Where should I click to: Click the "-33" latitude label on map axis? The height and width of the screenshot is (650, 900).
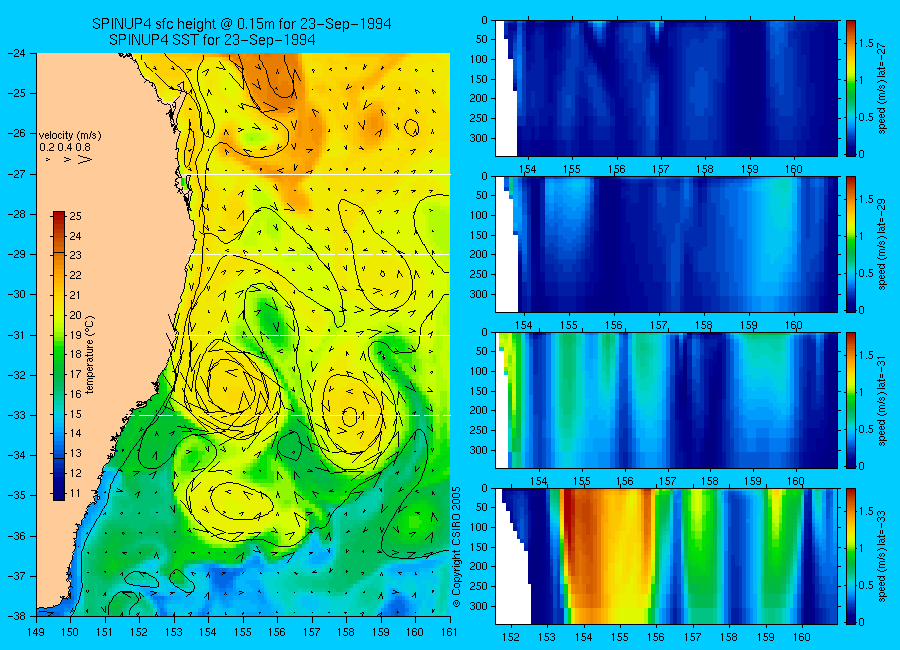(17, 415)
